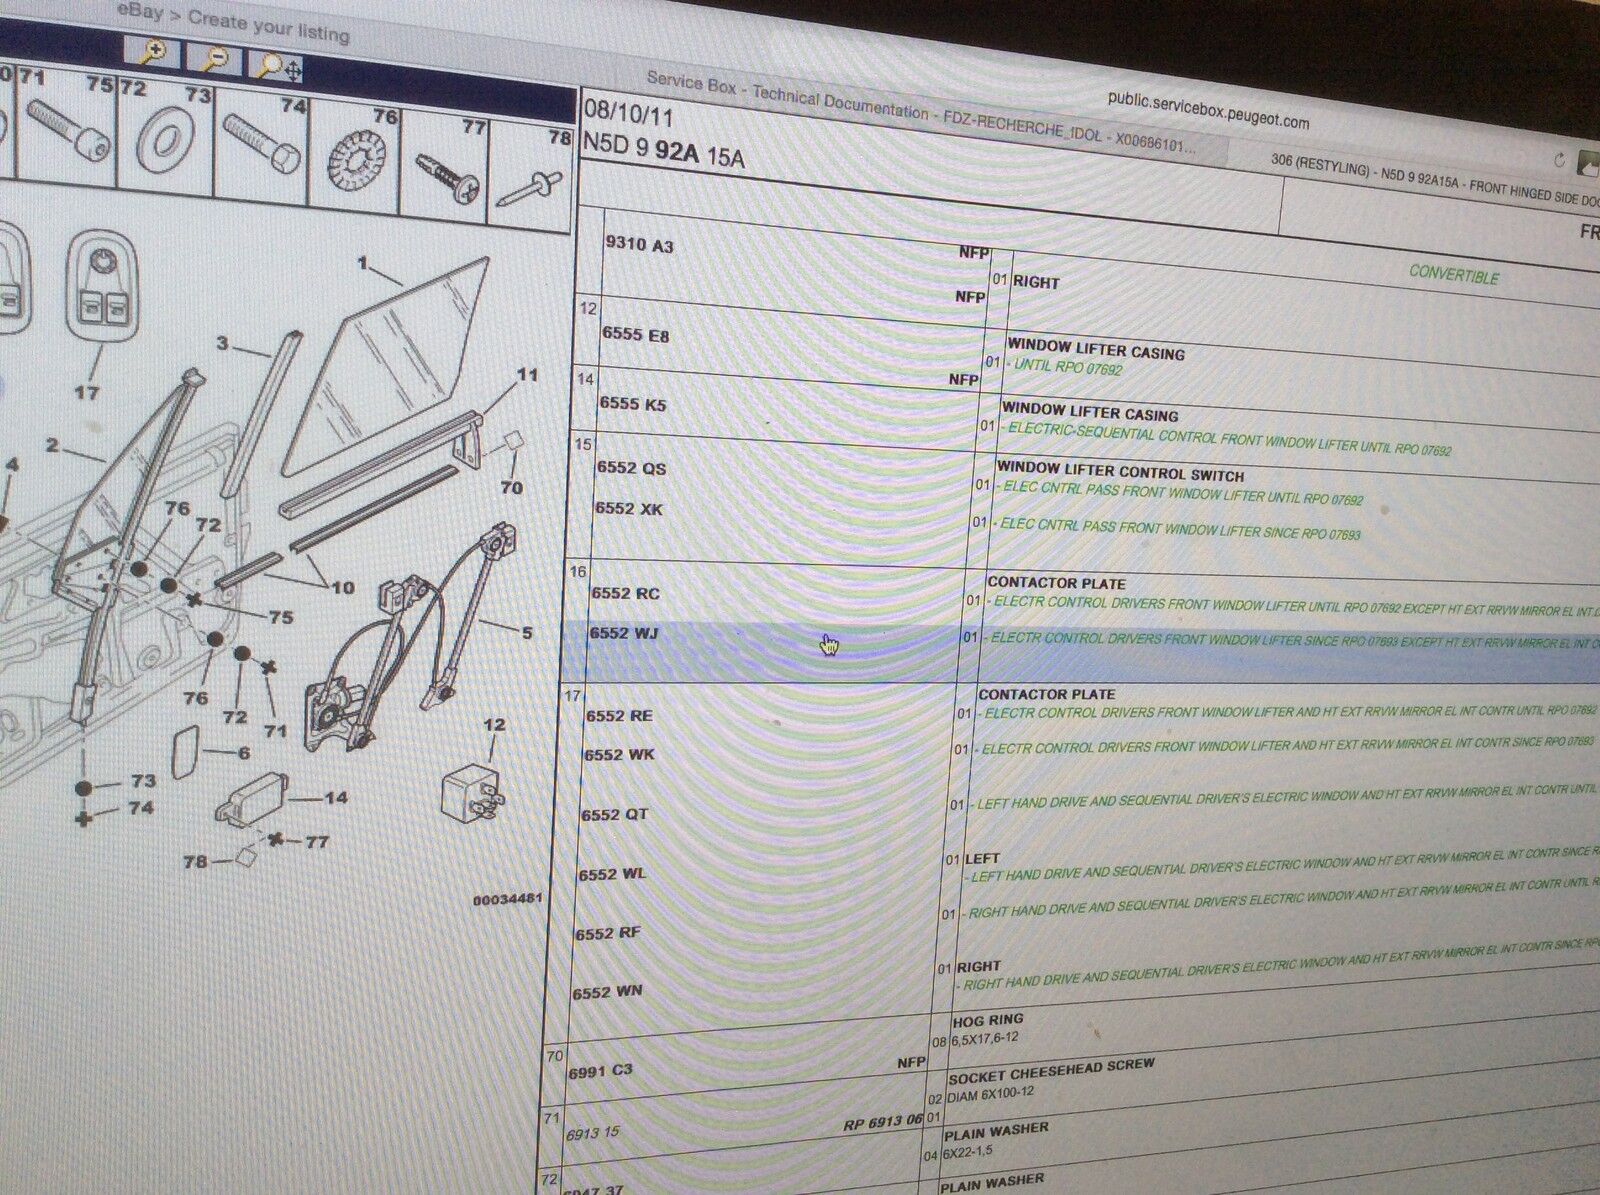The width and height of the screenshot is (1600, 1195).
Task: Switch to the eBay Create your listing tab
Action: pyautogui.click(x=234, y=22)
